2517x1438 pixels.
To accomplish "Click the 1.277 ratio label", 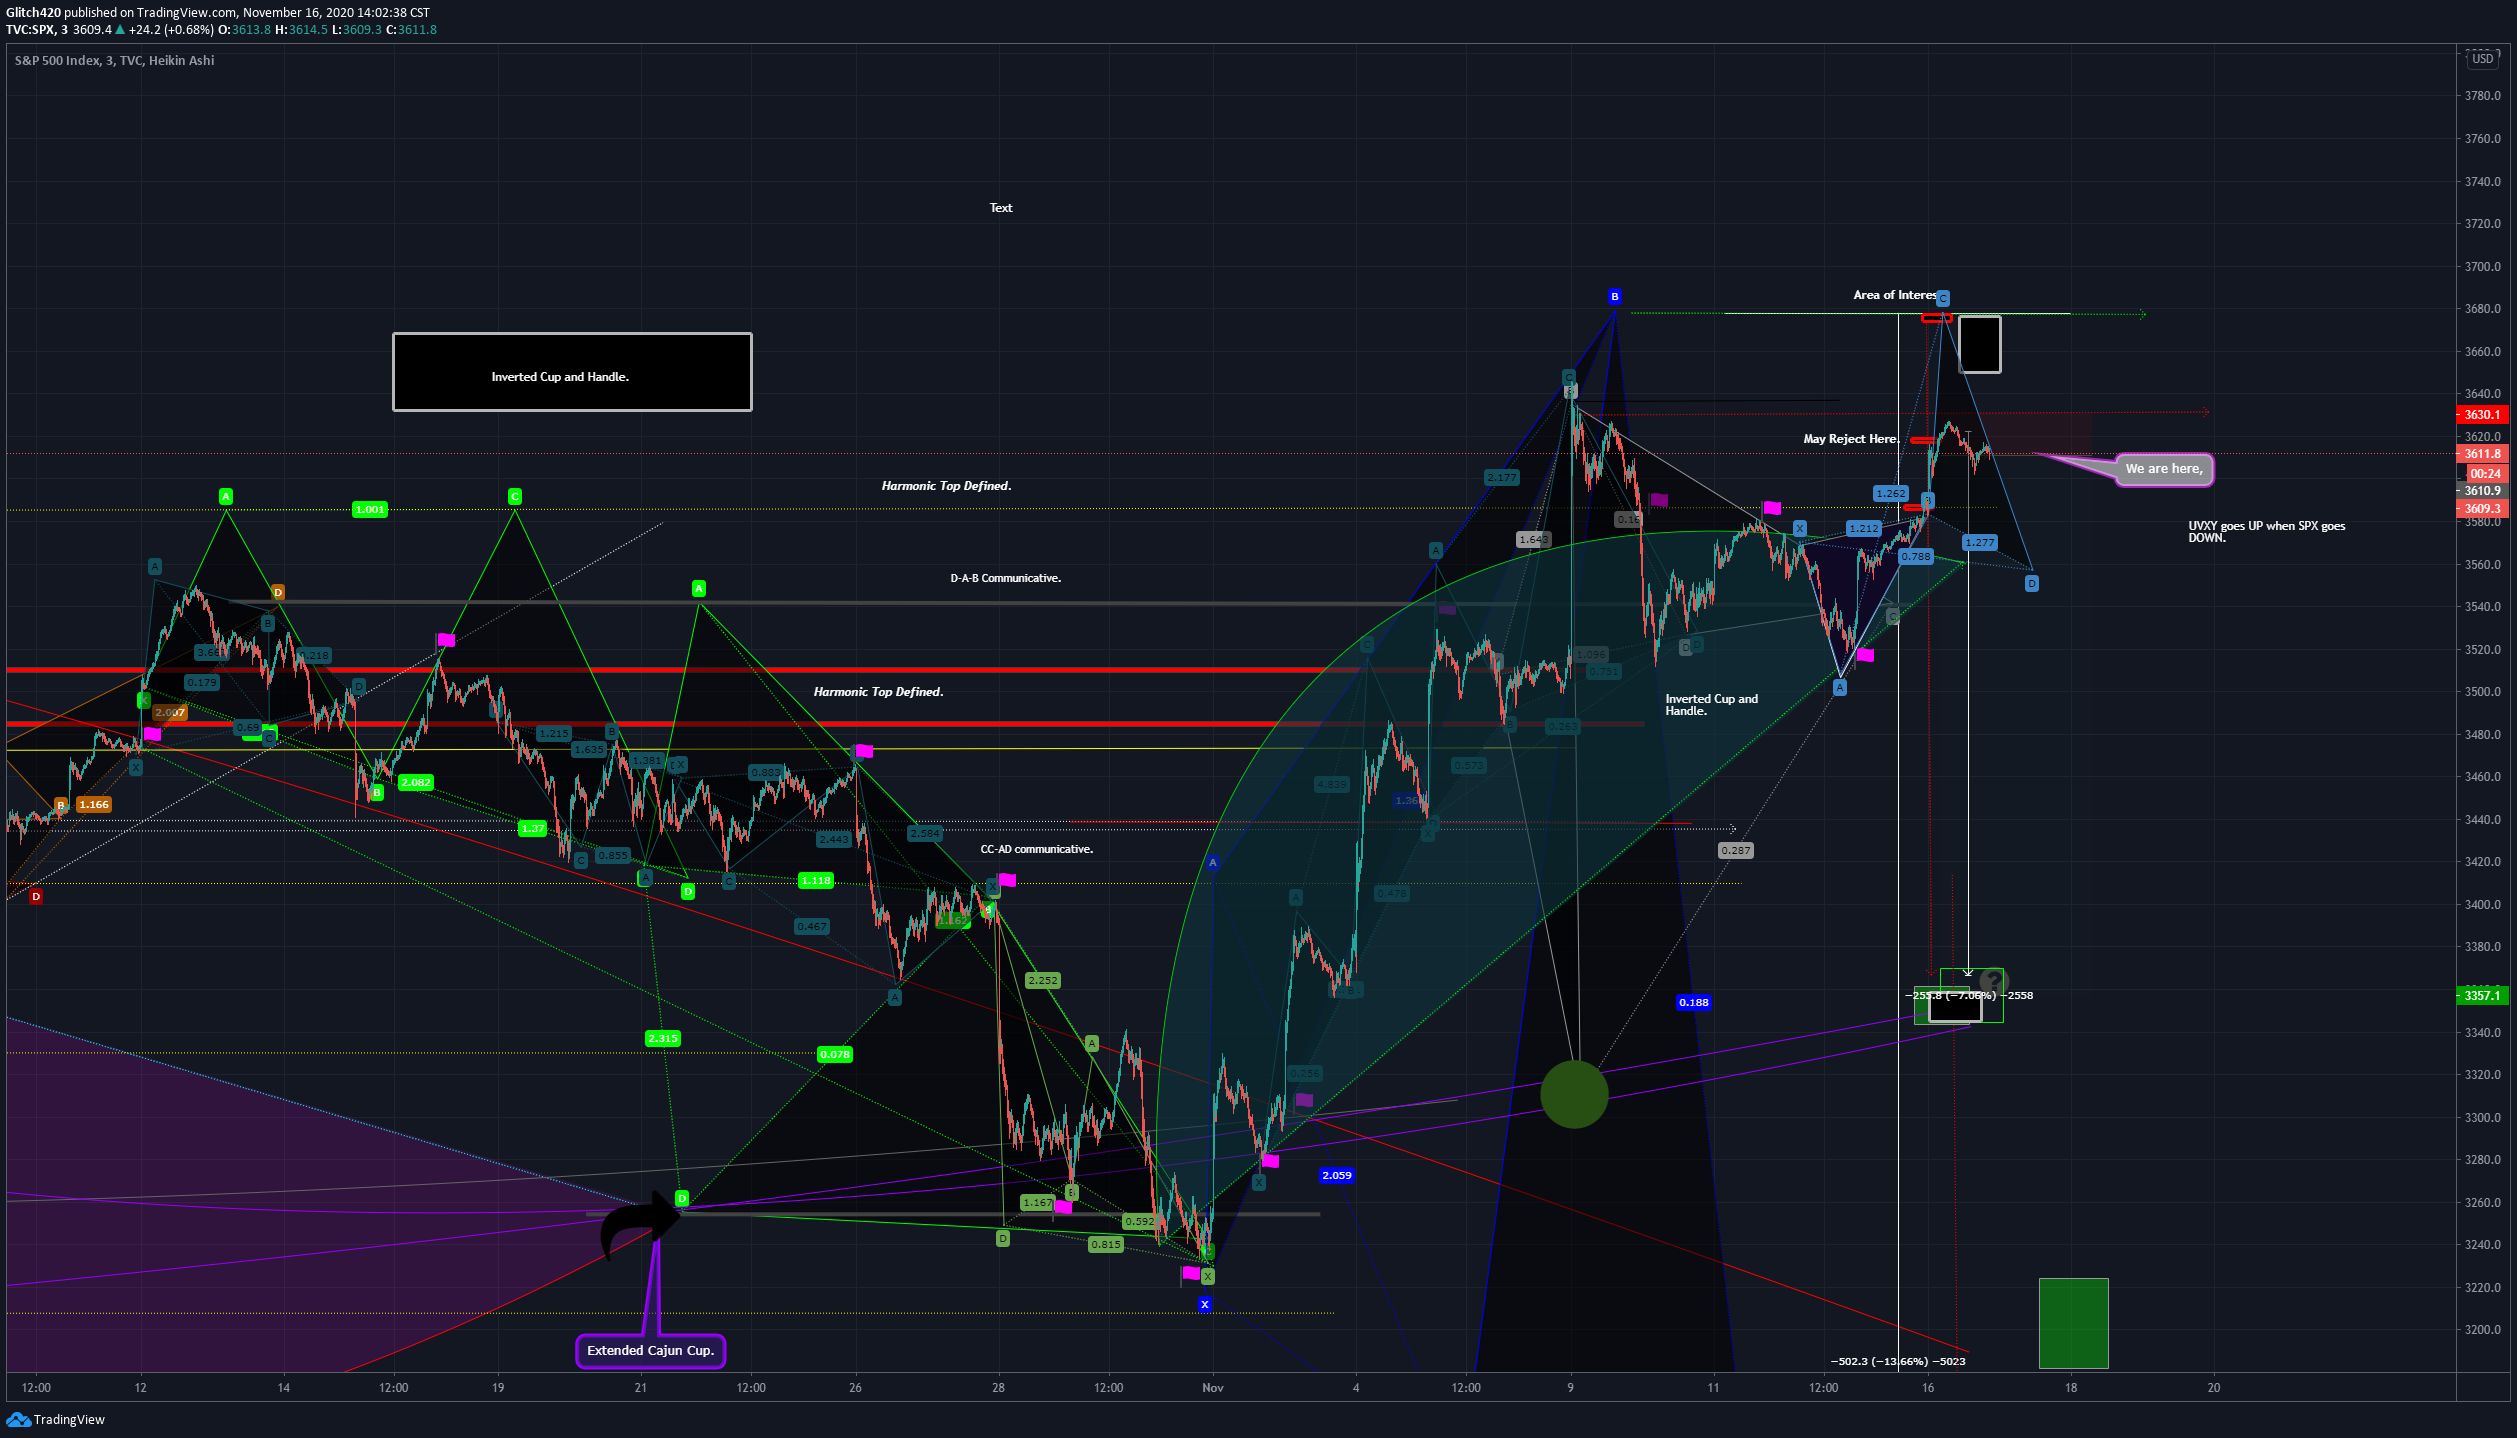I will pyautogui.click(x=1980, y=543).
